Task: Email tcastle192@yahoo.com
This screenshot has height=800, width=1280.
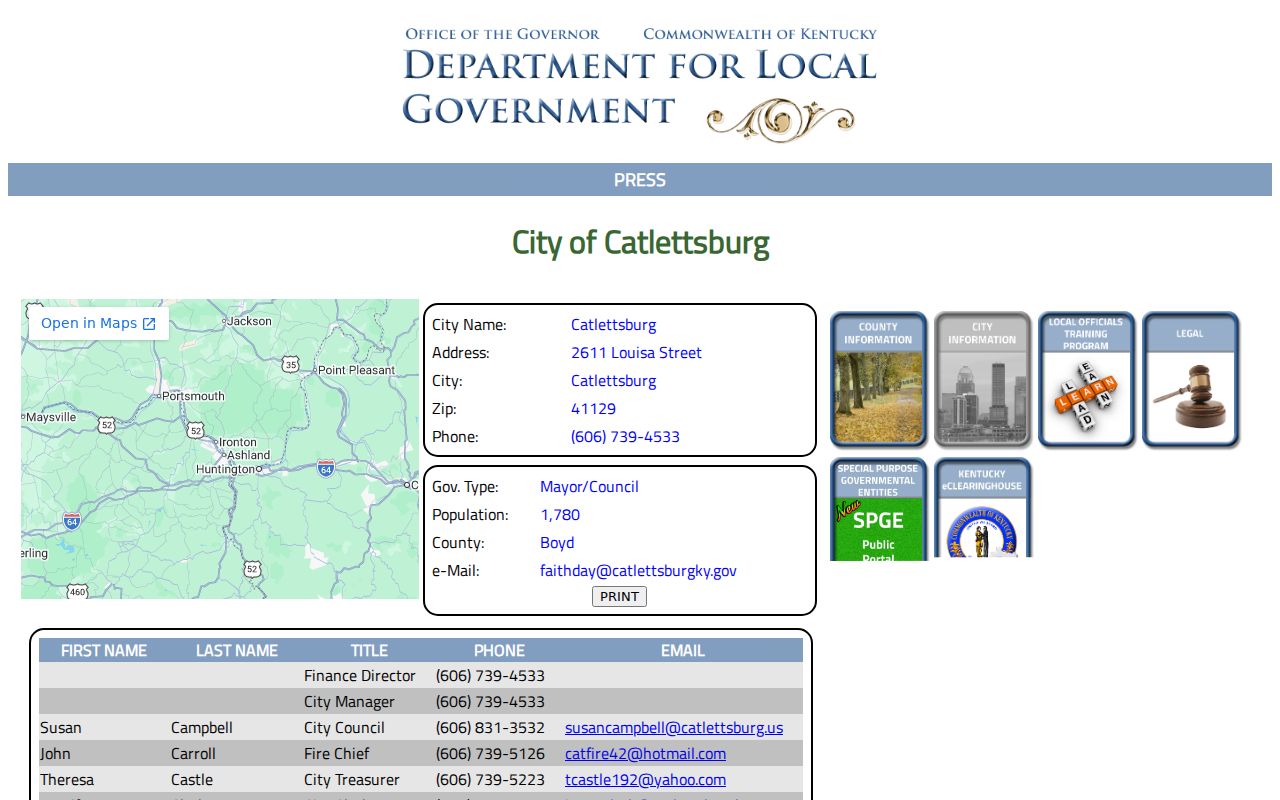Action: pyautogui.click(x=645, y=780)
